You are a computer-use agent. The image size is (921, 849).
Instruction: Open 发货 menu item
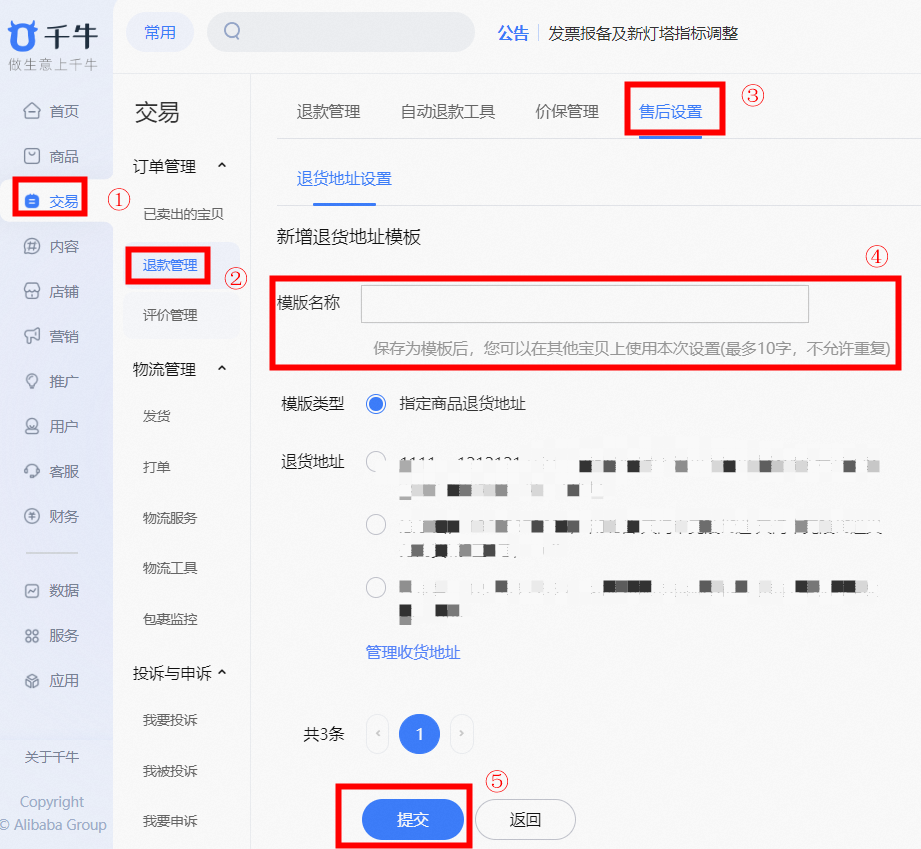pyautogui.click(x=156, y=416)
